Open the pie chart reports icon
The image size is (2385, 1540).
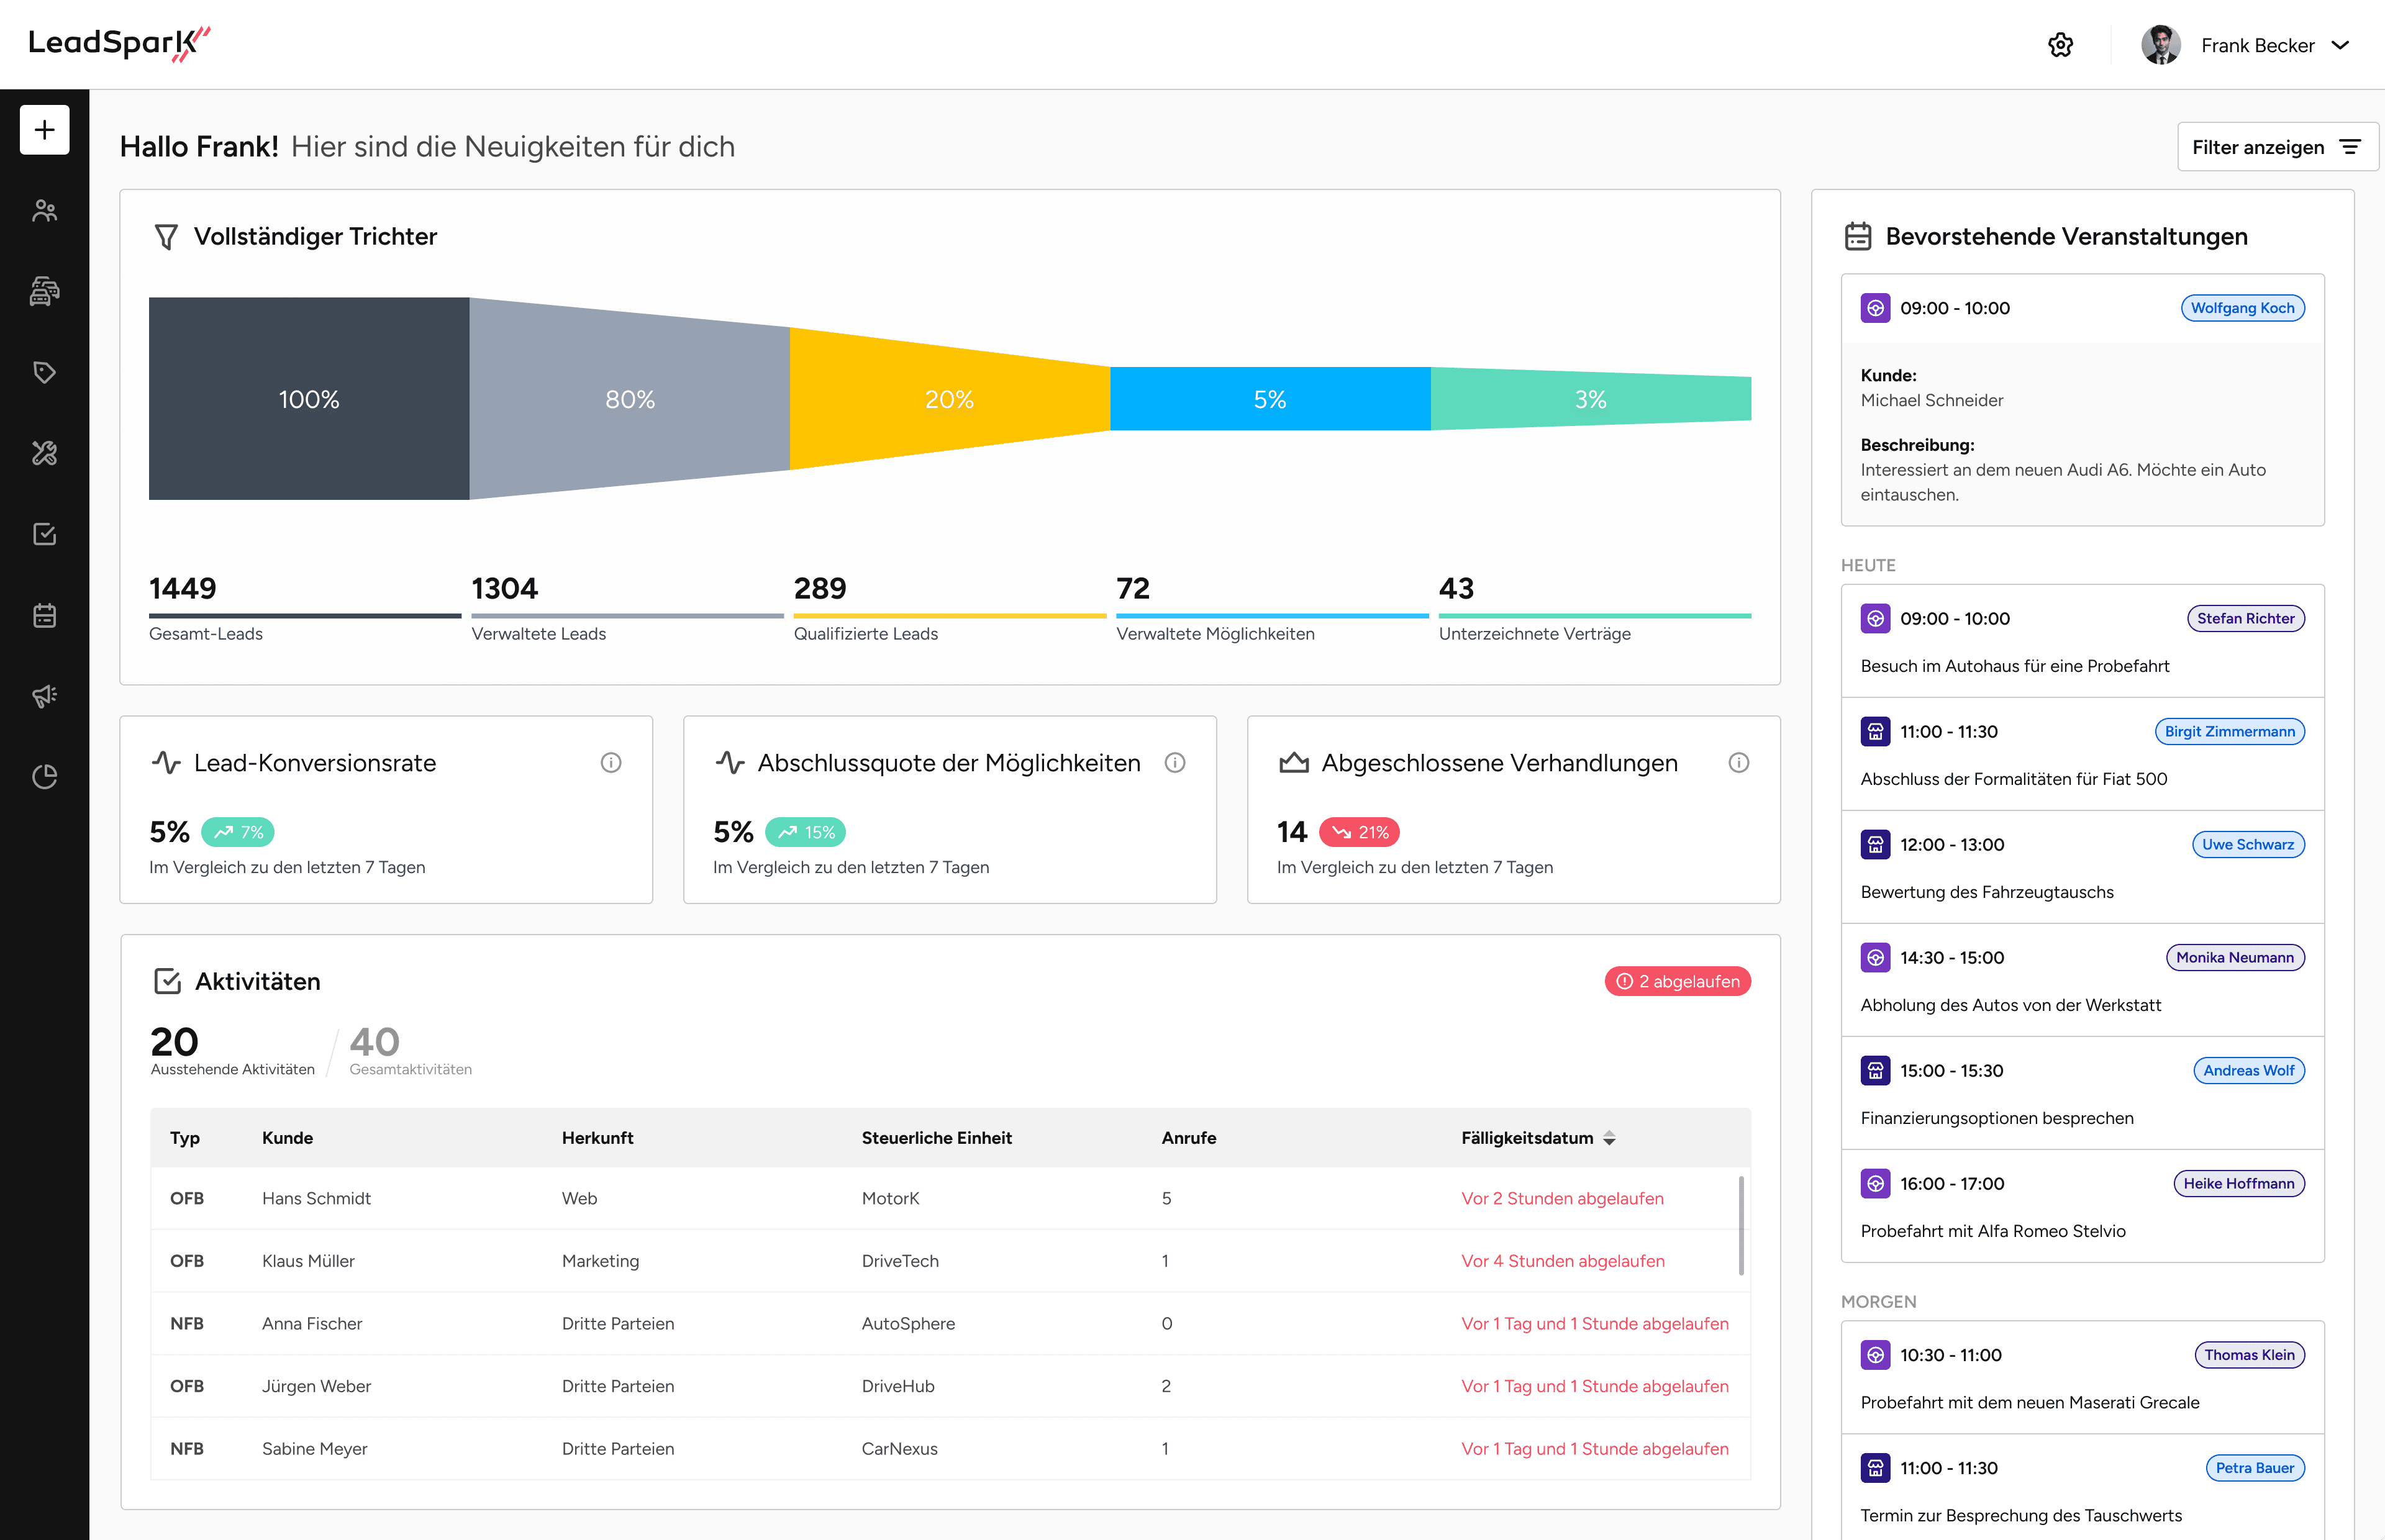[x=44, y=776]
